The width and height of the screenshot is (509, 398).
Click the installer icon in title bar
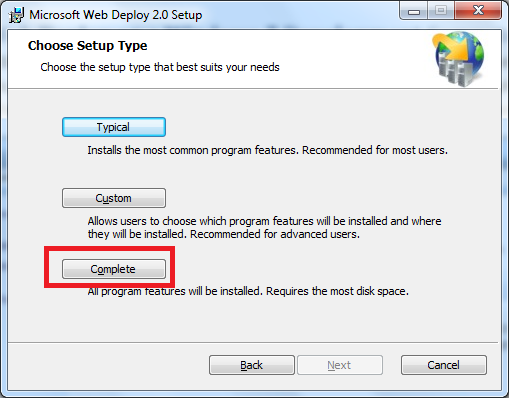[x=16, y=15]
